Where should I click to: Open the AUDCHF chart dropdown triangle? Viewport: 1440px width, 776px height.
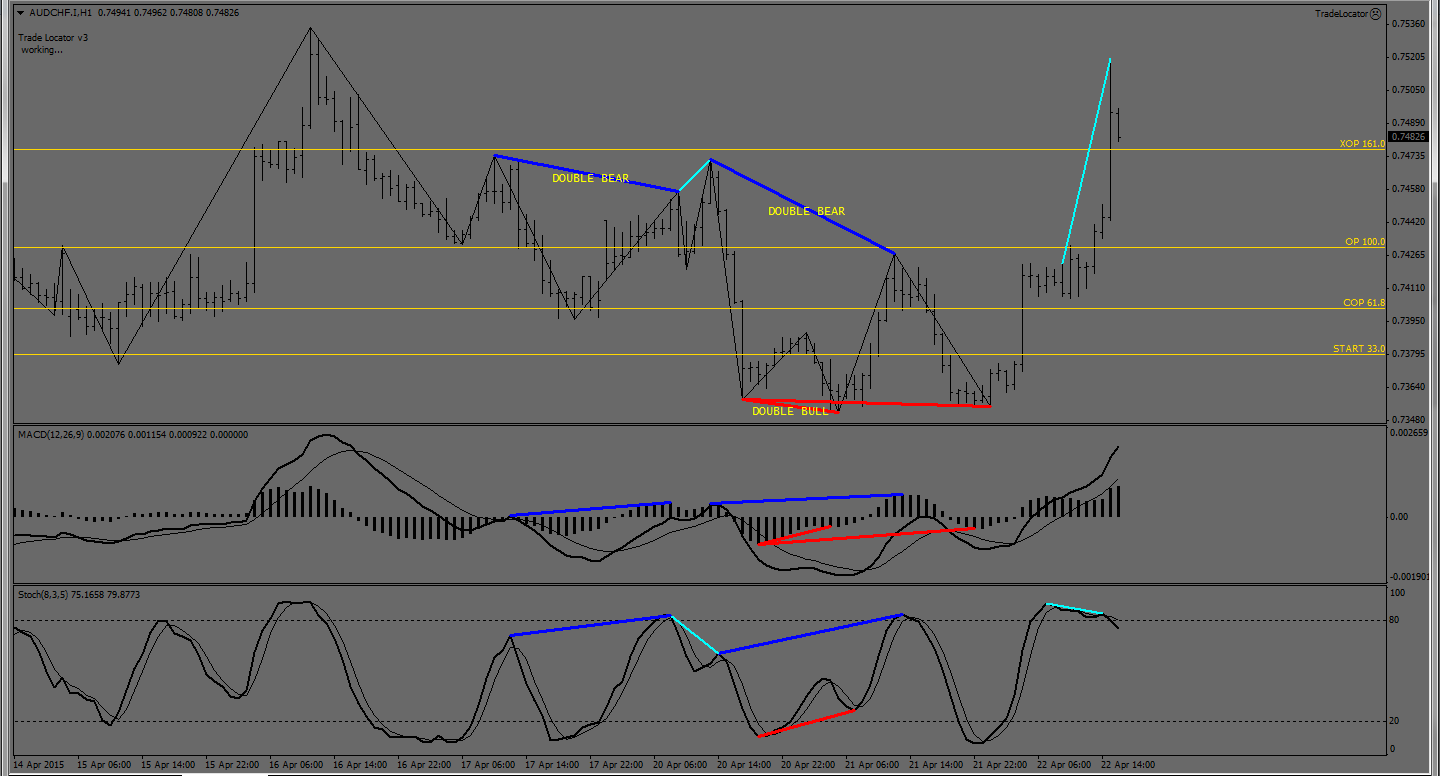[x=22, y=13]
